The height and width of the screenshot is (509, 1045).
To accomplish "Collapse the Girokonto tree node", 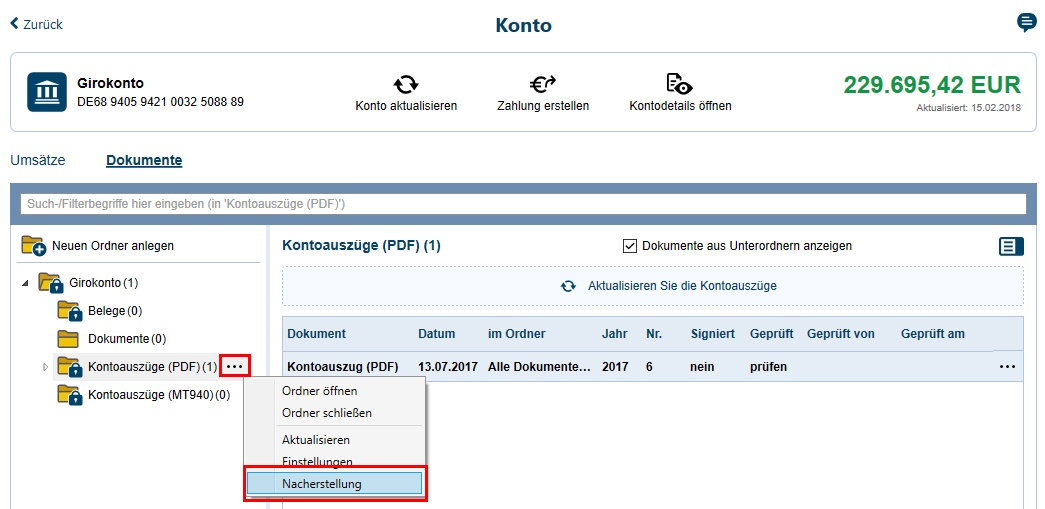I will click(x=25, y=284).
